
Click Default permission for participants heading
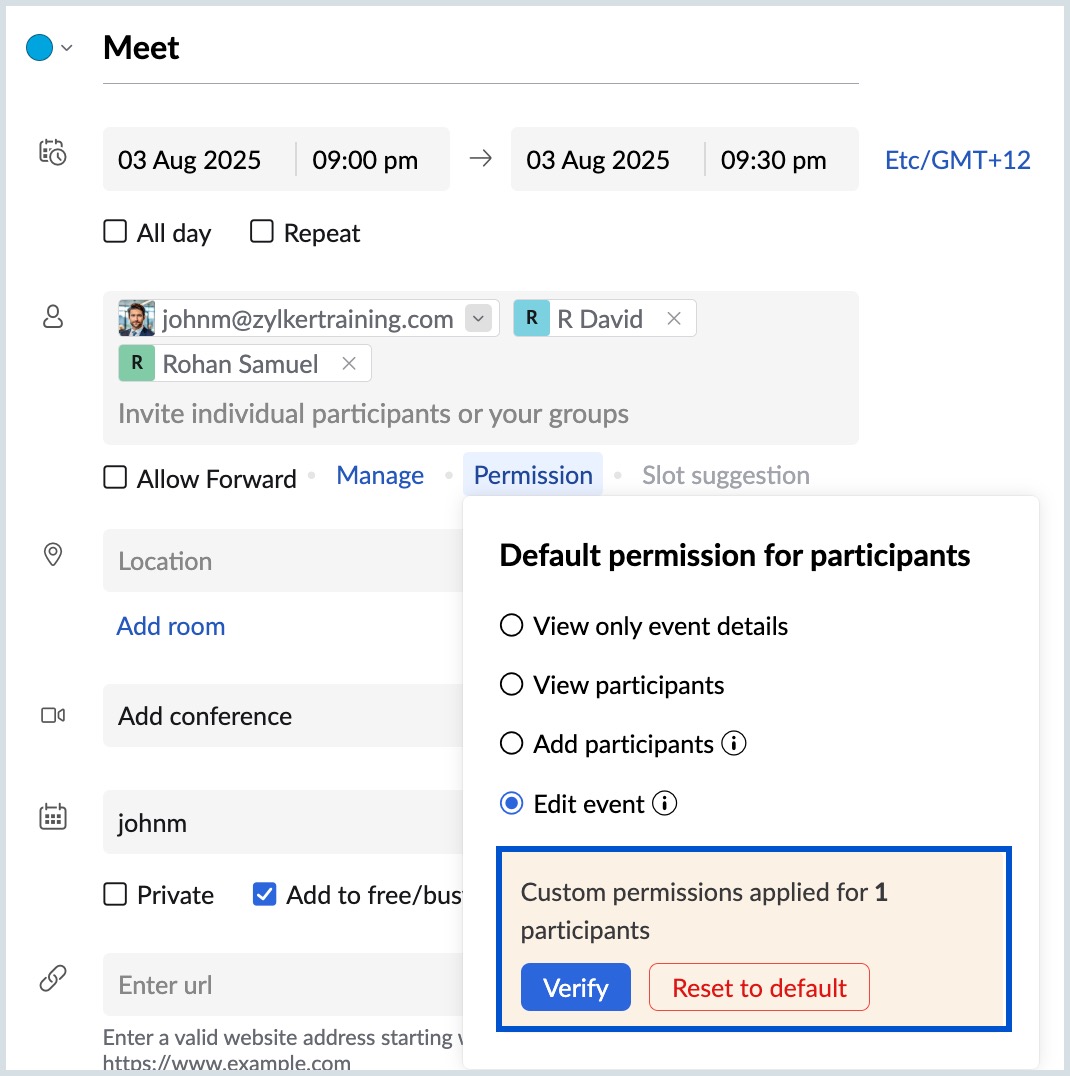pos(734,555)
